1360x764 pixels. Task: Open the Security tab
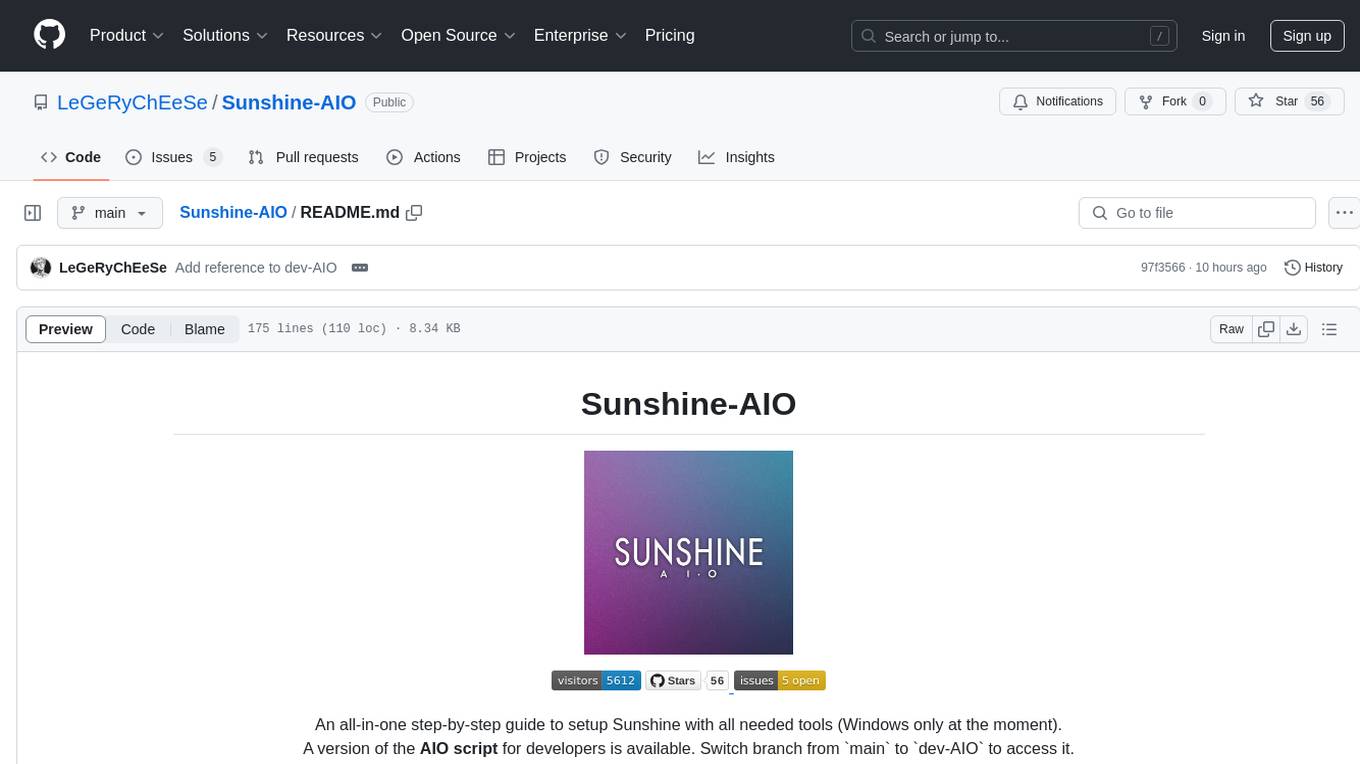pos(633,157)
